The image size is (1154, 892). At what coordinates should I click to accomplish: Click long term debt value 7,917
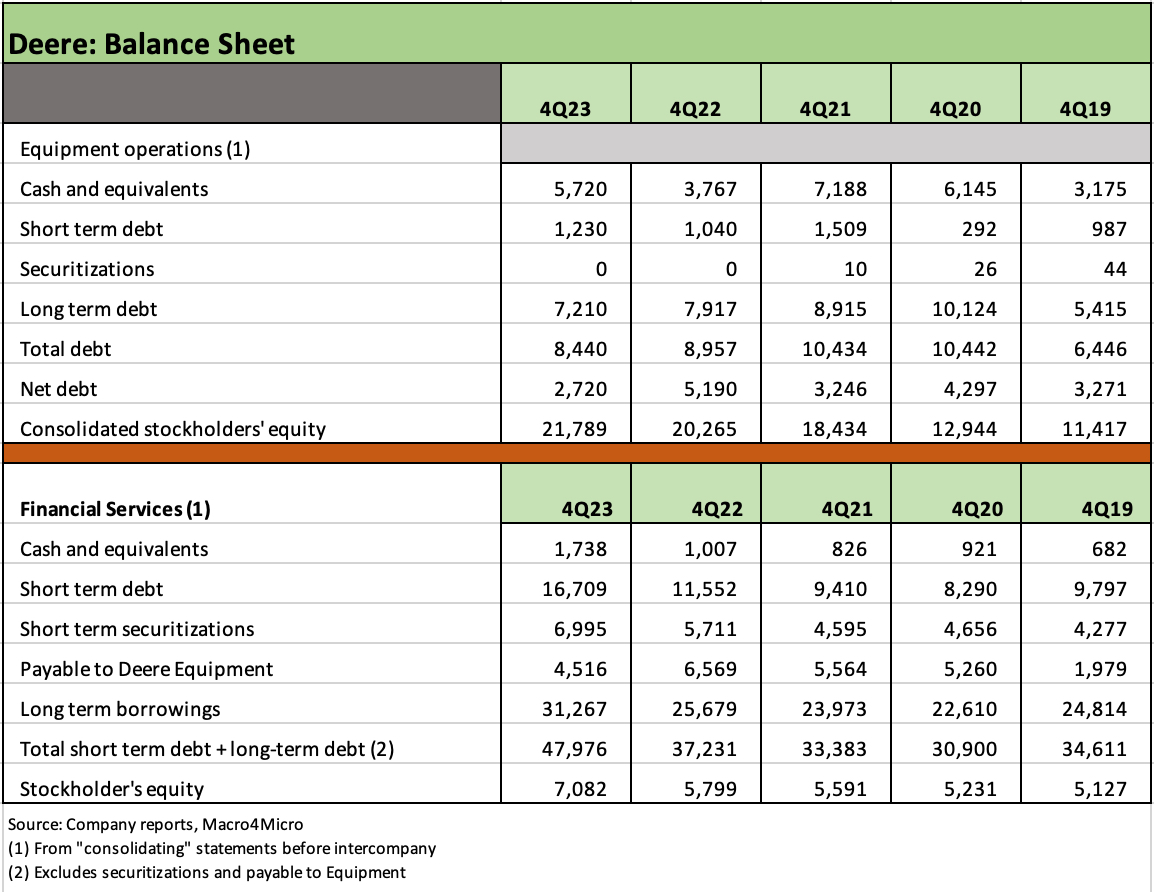(x=710, y=309)
